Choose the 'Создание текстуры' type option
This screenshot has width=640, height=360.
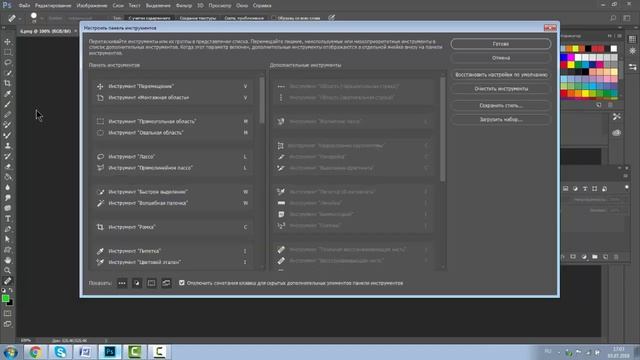[198, 18]
